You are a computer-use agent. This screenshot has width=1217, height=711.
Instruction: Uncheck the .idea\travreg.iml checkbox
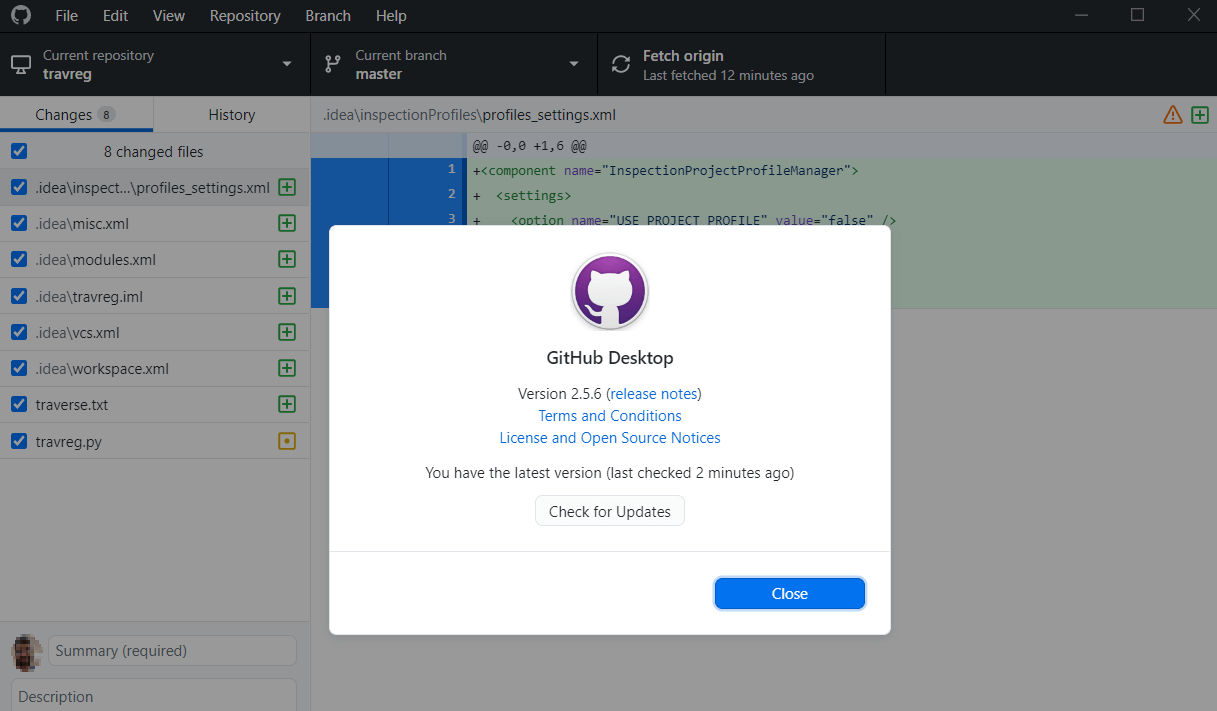click(x=19, y=296)
